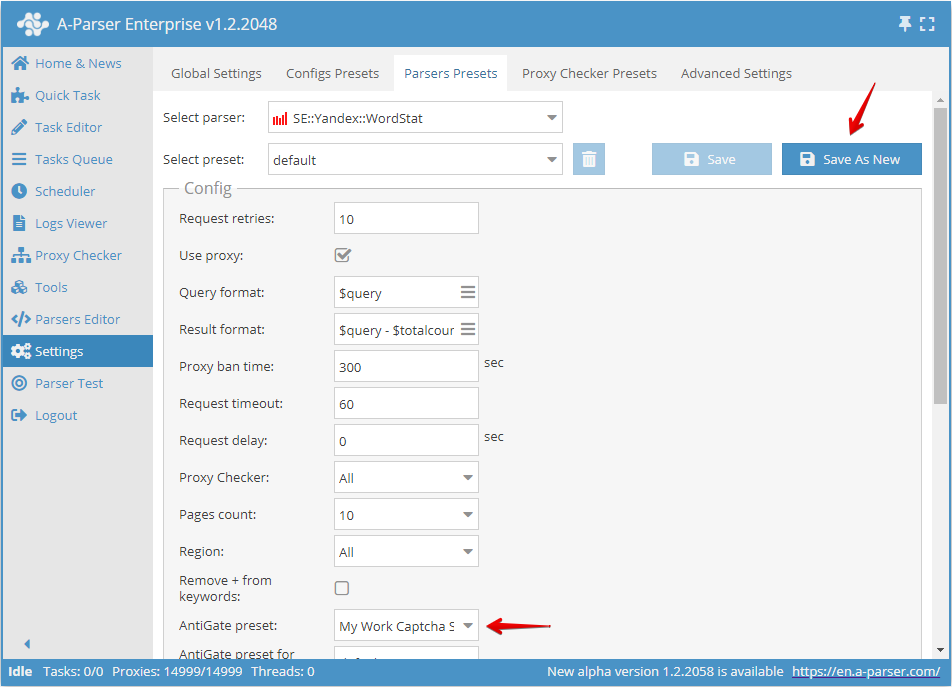Collapse sidebar with left arrow icon

tap(27, 644)
